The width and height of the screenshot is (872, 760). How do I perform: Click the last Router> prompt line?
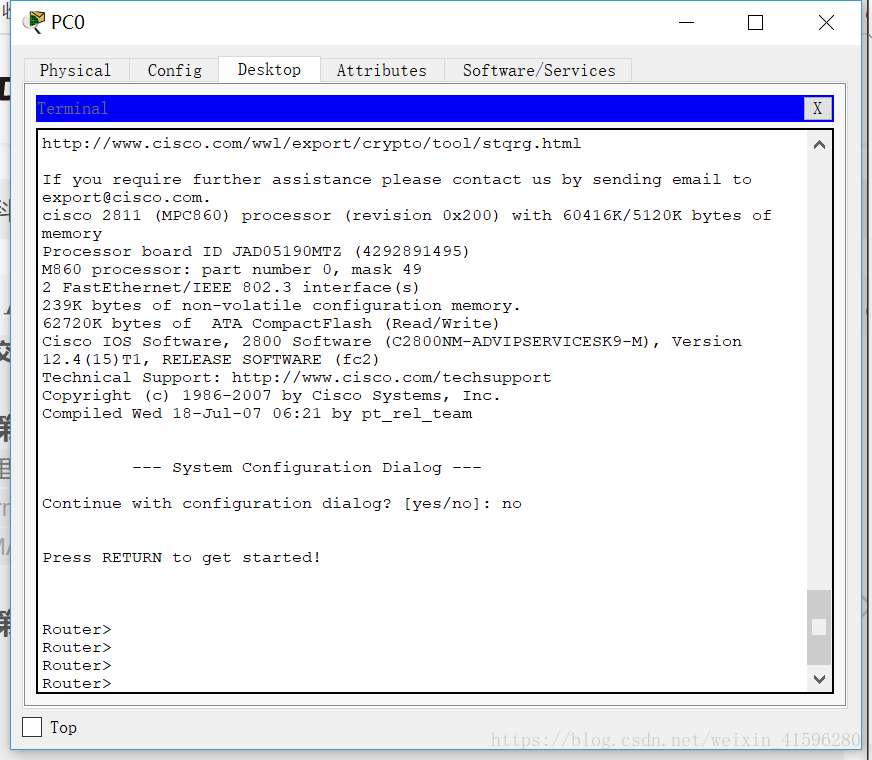coord(77,683)
